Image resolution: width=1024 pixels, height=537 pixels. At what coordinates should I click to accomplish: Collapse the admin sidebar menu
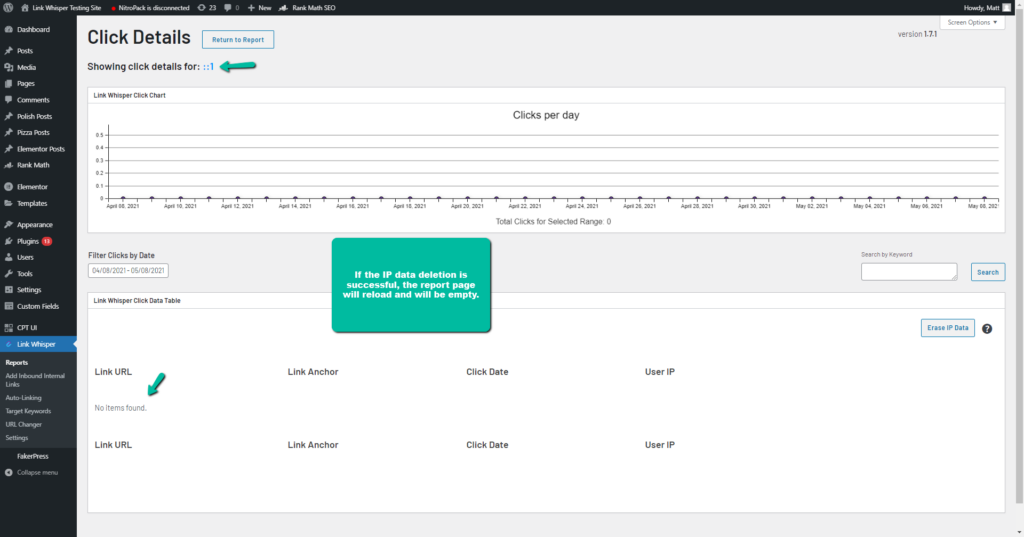coord(31,472)
